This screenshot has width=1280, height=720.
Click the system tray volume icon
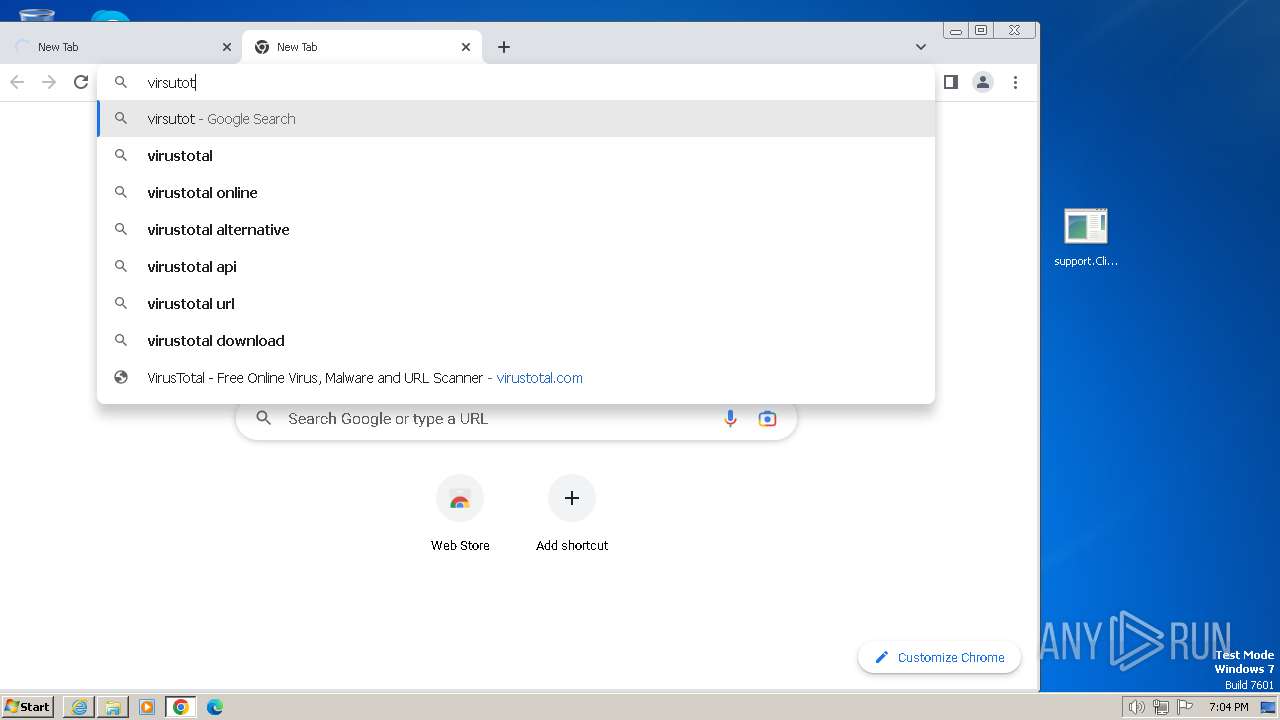pos(1136,707)
